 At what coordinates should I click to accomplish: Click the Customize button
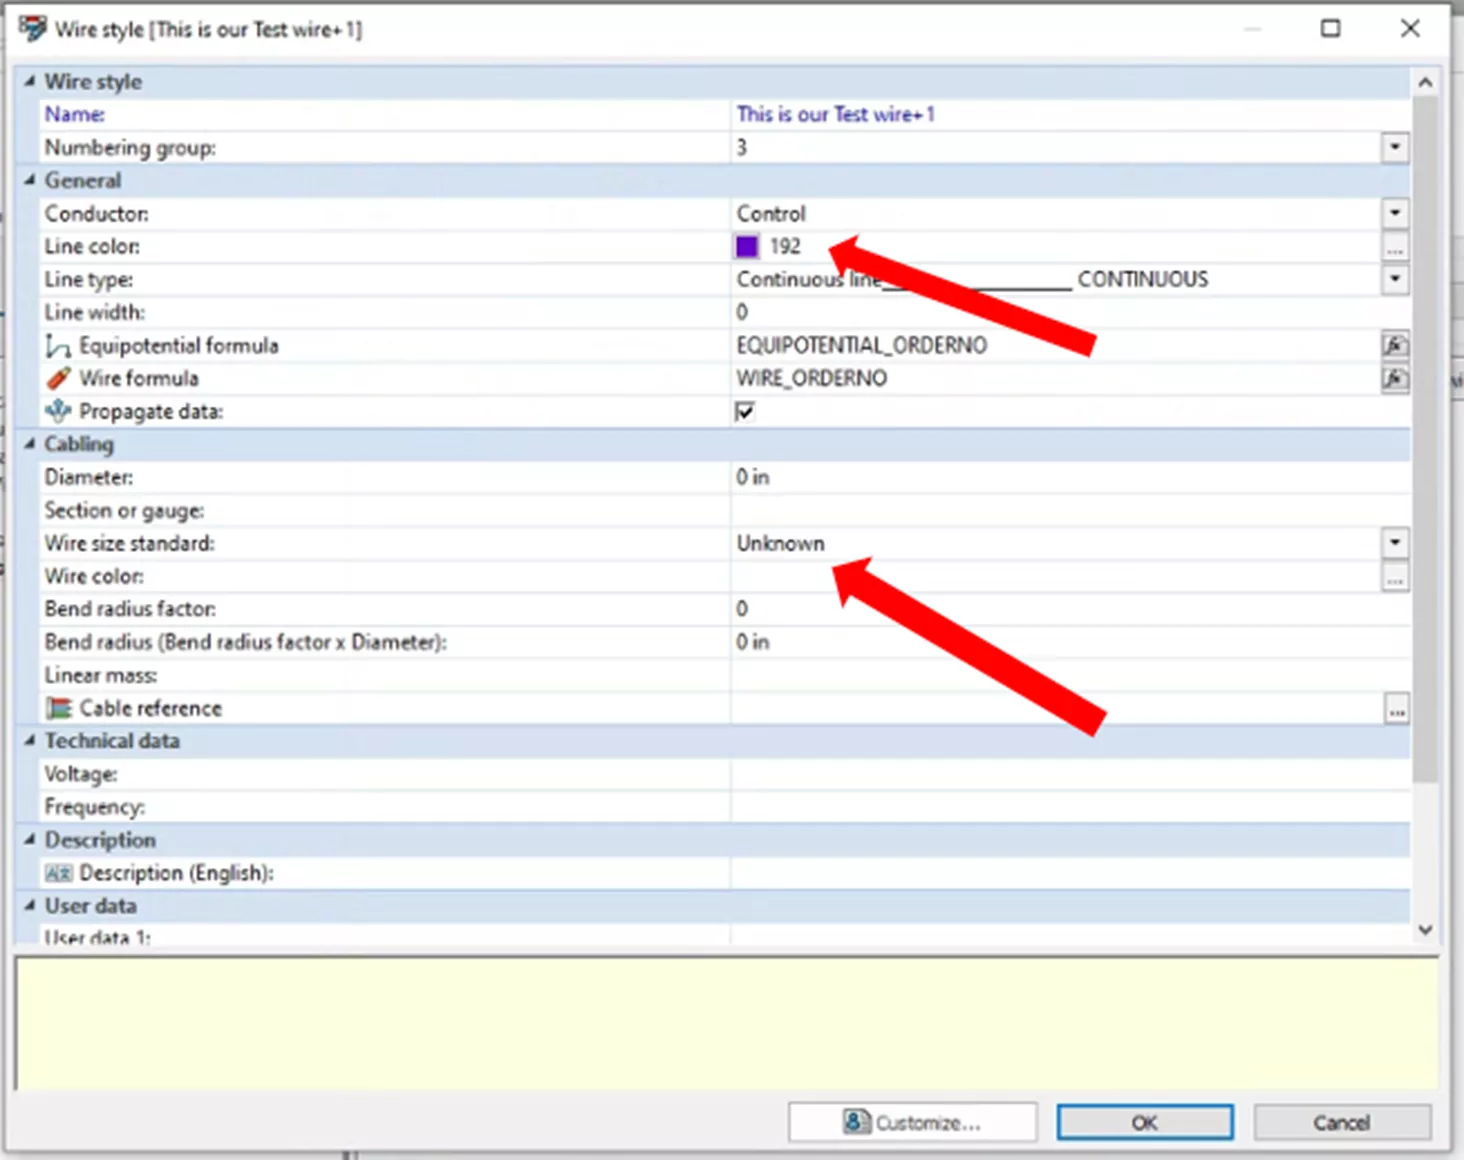tap(912, 1122)
